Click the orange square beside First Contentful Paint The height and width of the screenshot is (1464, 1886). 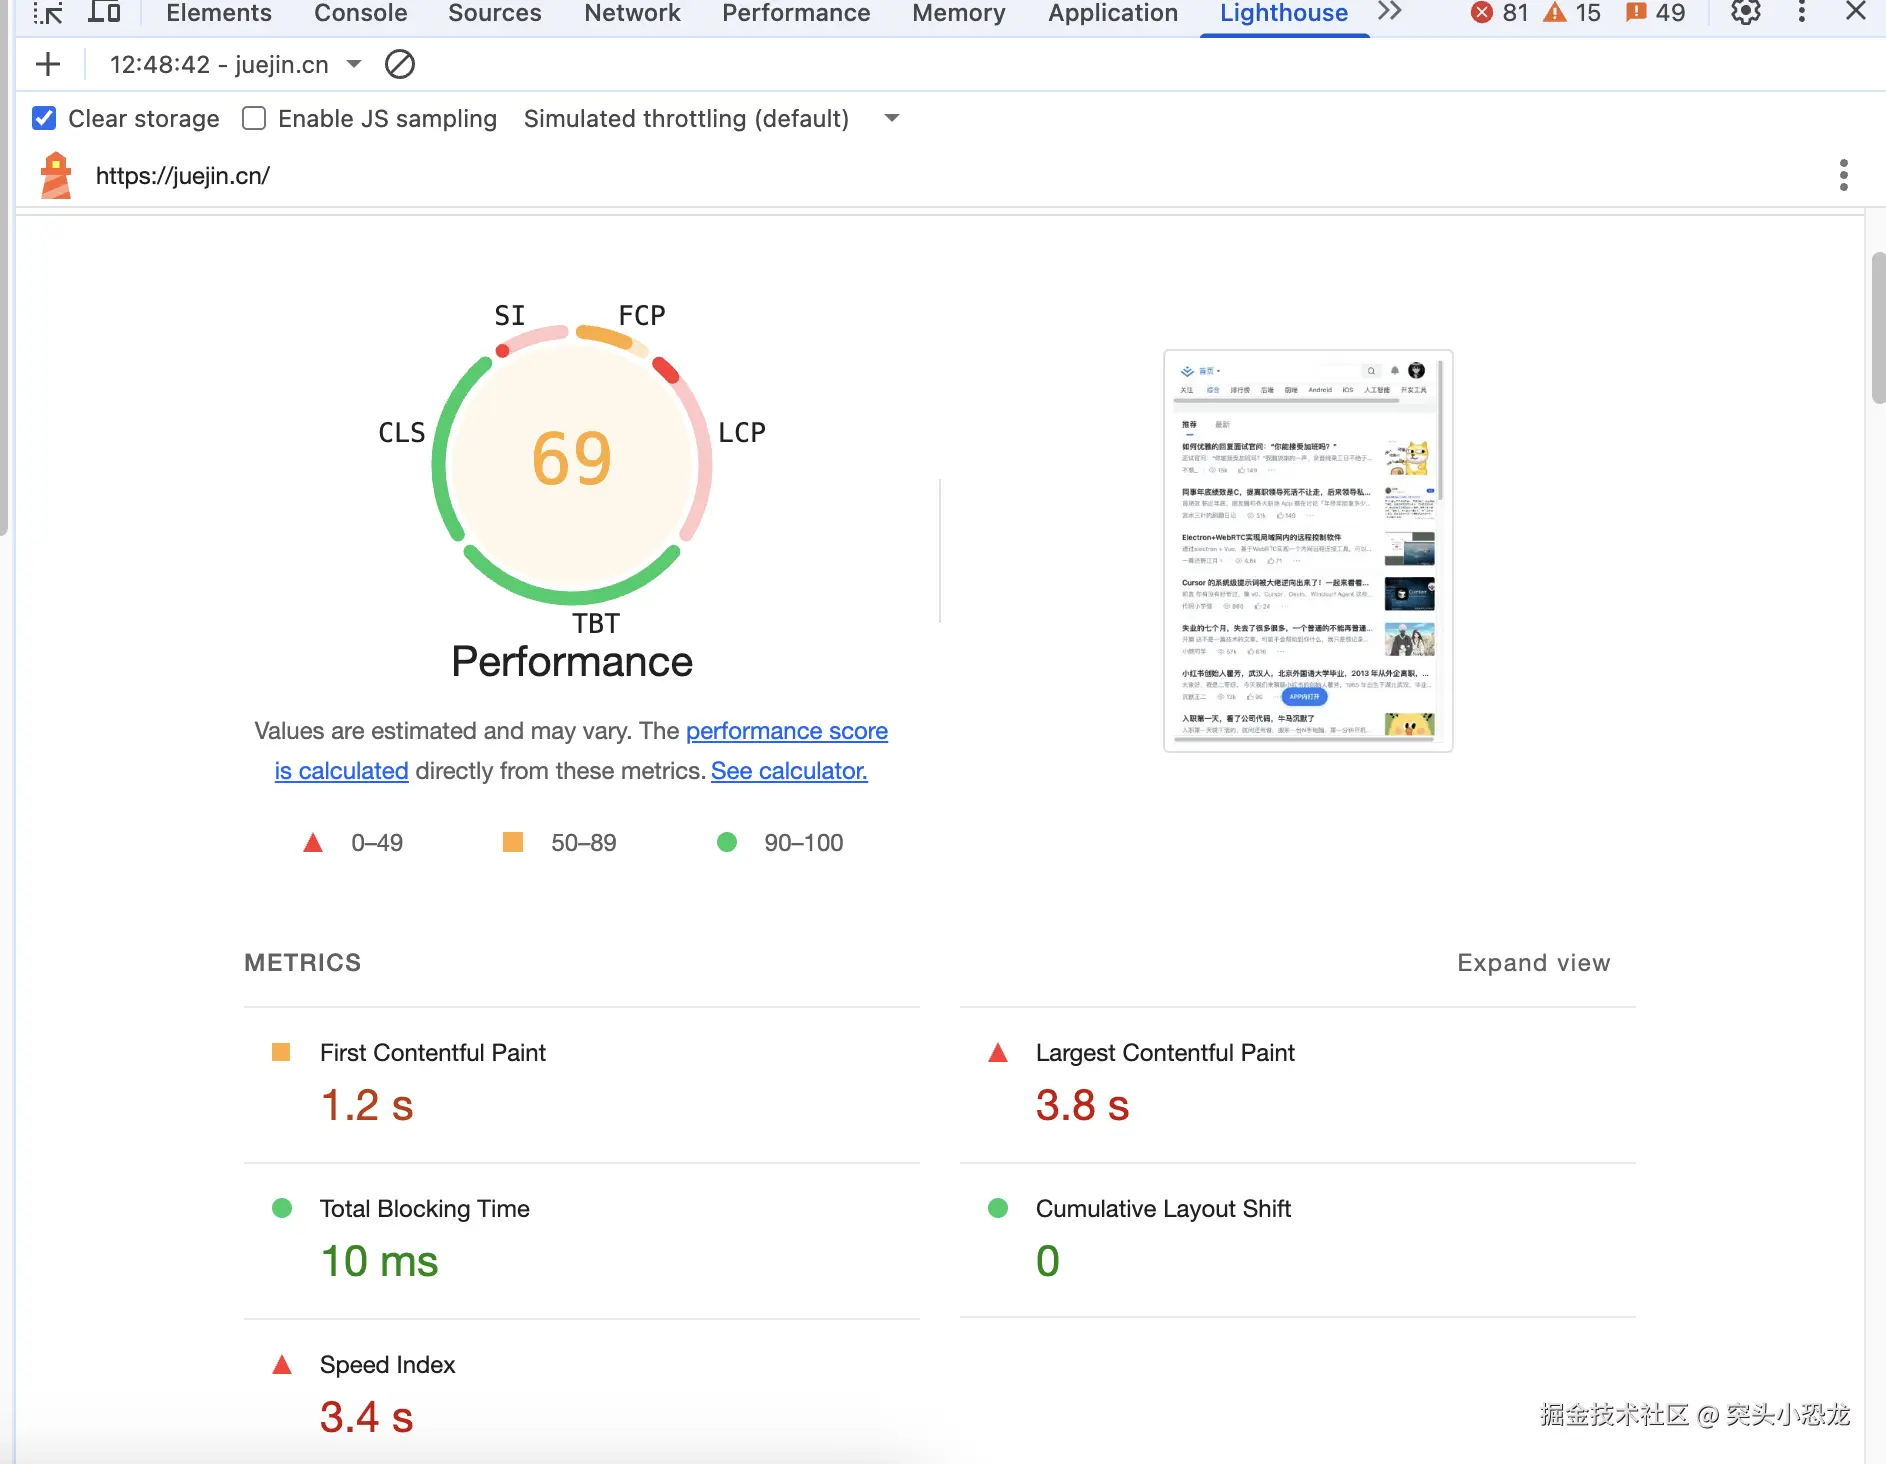[281, 1052]
